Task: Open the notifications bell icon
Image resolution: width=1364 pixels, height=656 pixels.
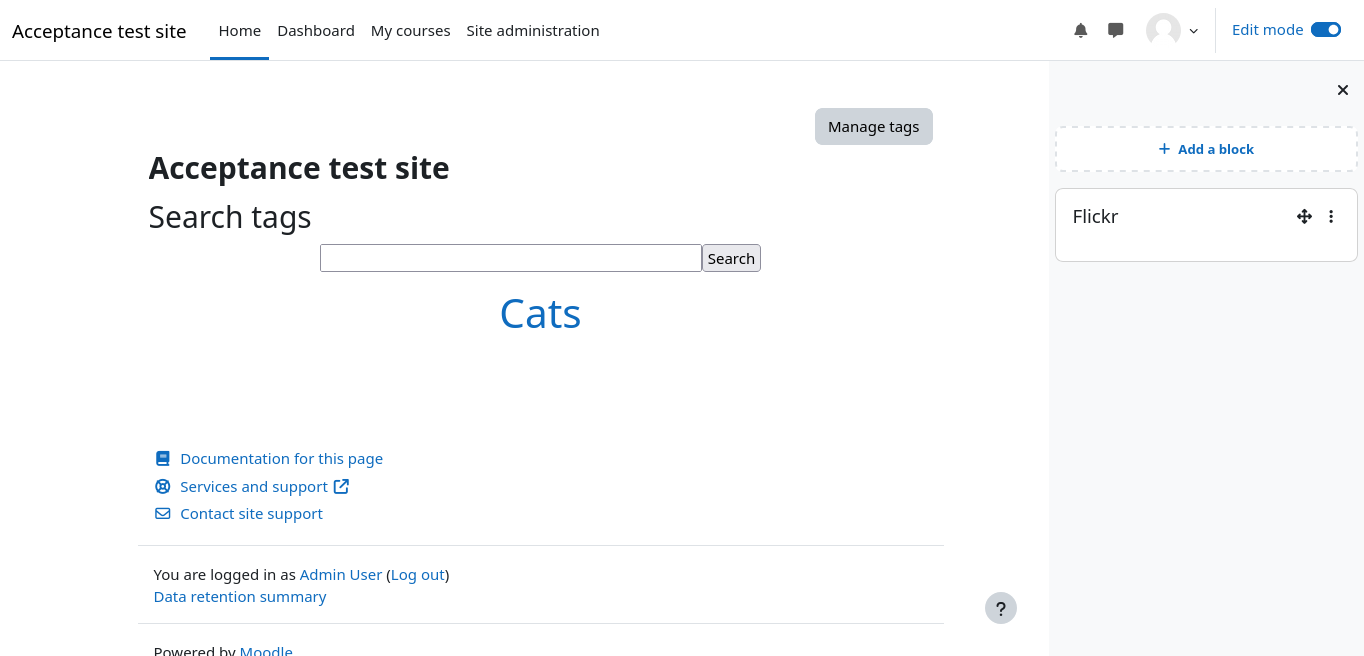Action: point(1080,30)
